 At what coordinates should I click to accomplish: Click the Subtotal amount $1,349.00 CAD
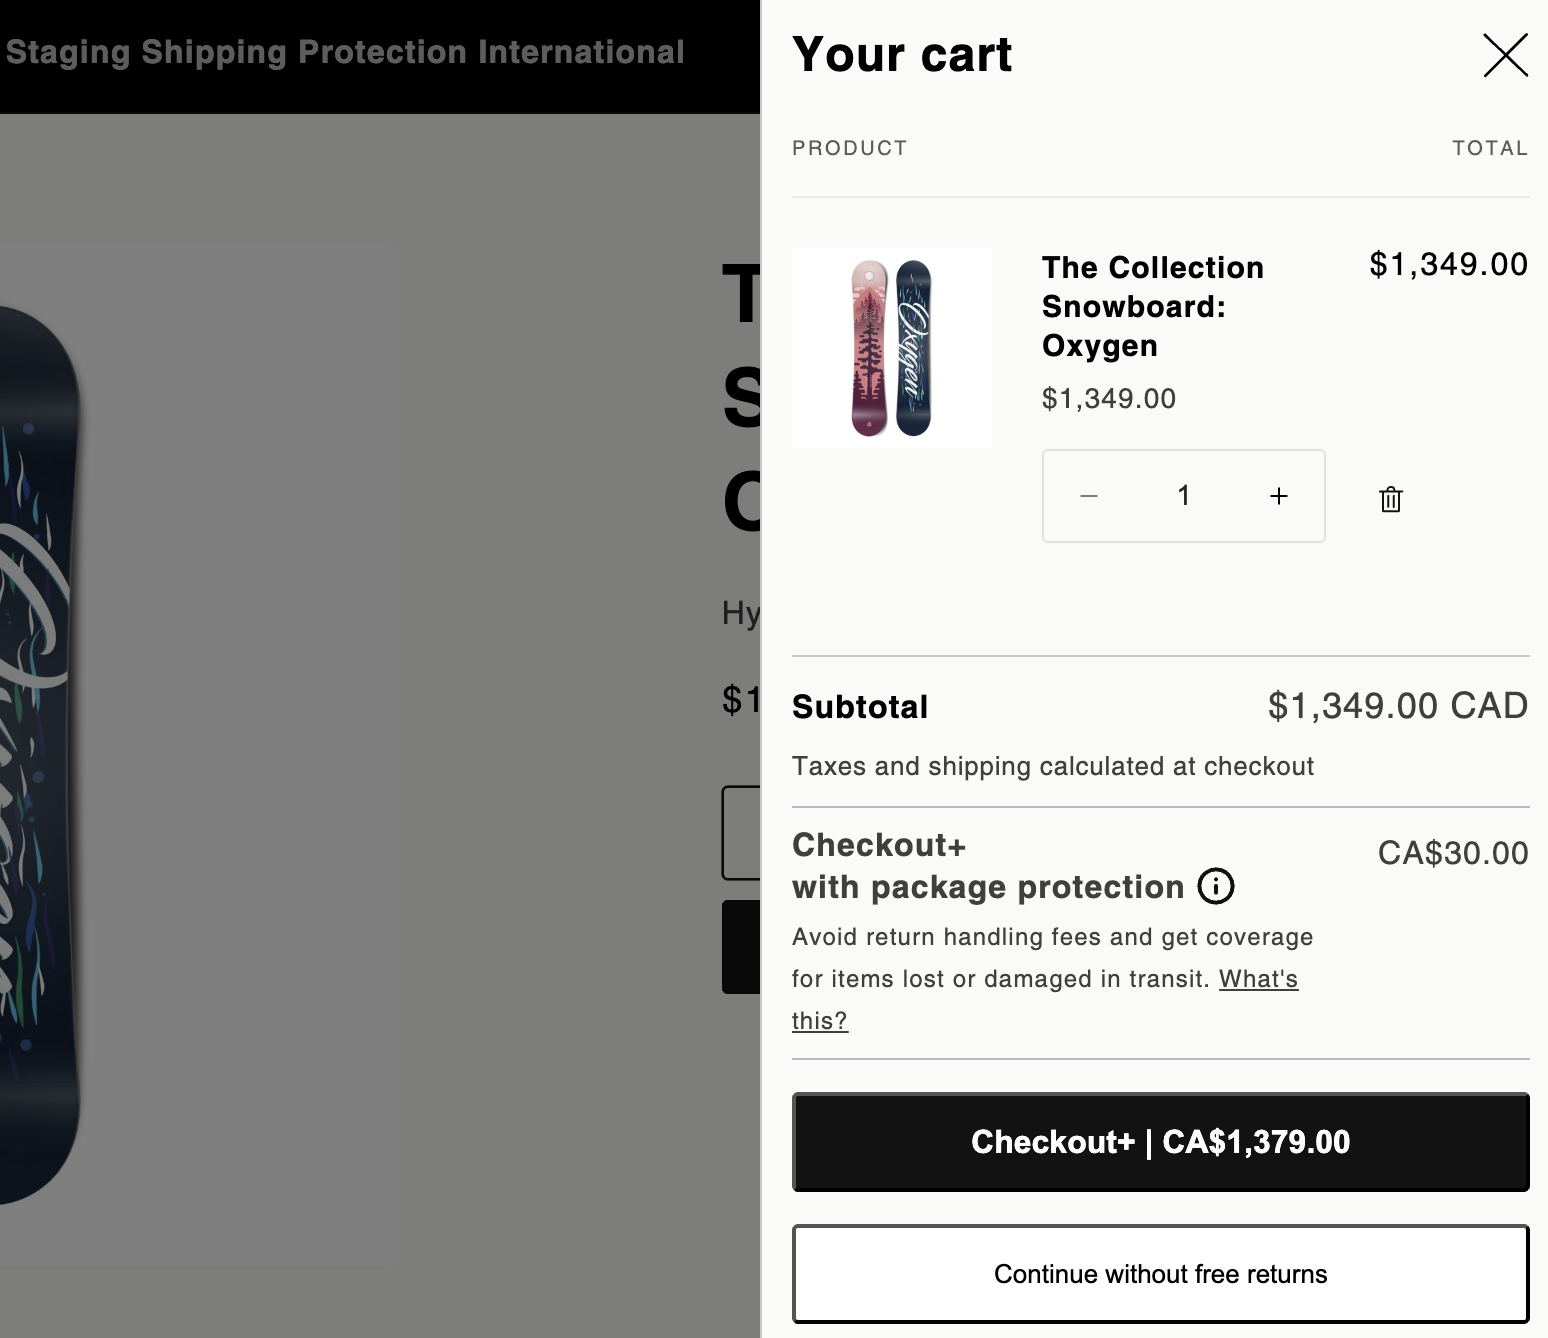(1397, 706)
